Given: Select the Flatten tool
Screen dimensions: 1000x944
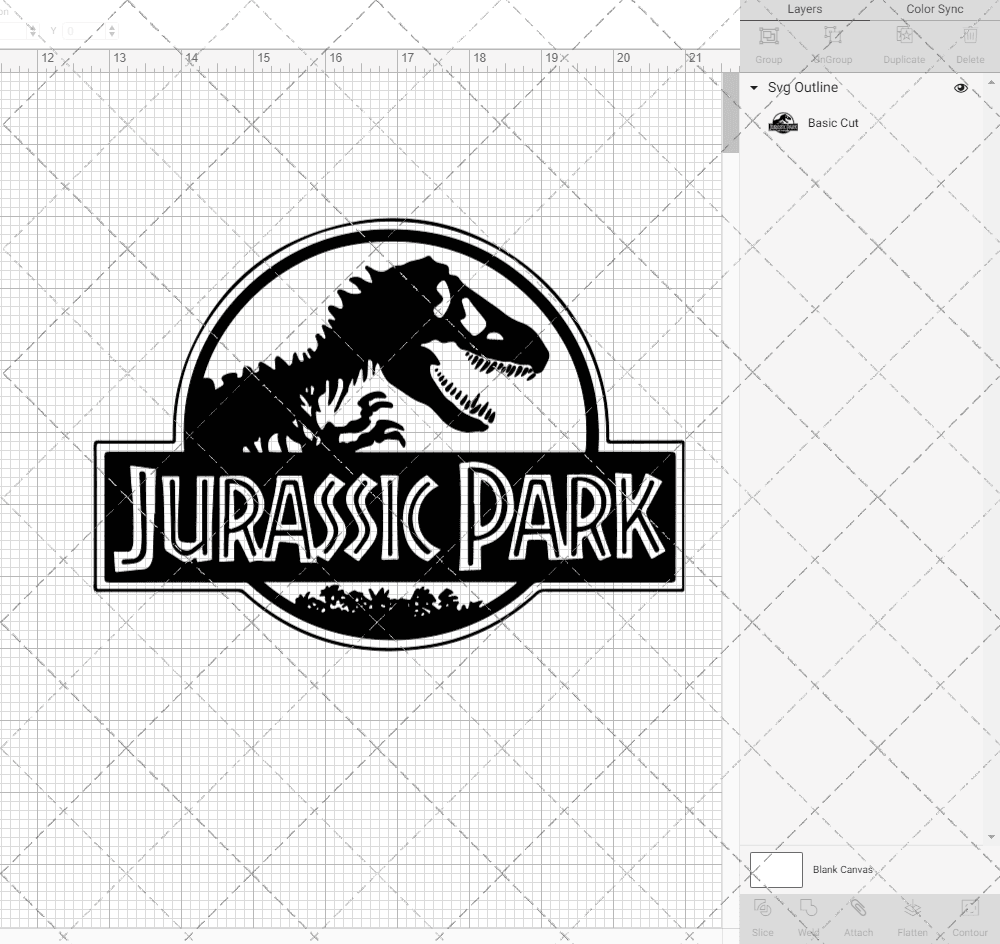Looking at the screenshot, I should pyautogui.click(x=912, y=917).
